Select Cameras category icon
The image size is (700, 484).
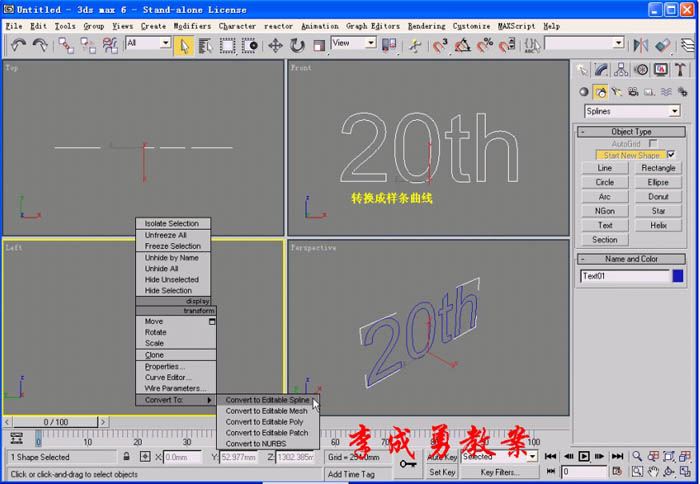click(x=633, y=92)
